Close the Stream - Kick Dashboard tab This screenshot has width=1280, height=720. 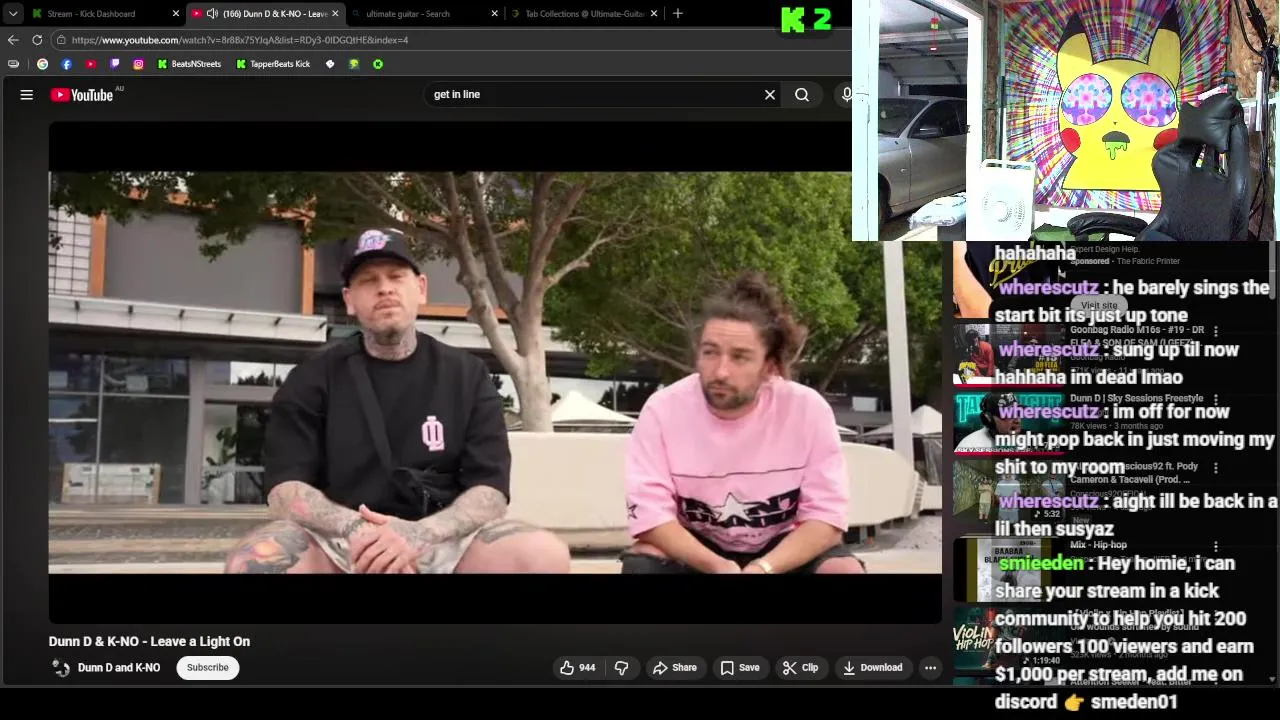tap(176, 14)
